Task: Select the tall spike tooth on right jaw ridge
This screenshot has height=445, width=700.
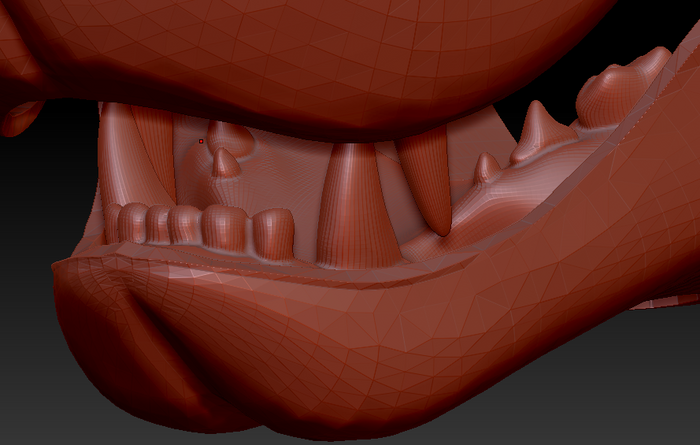Action: tap(541, 132)
